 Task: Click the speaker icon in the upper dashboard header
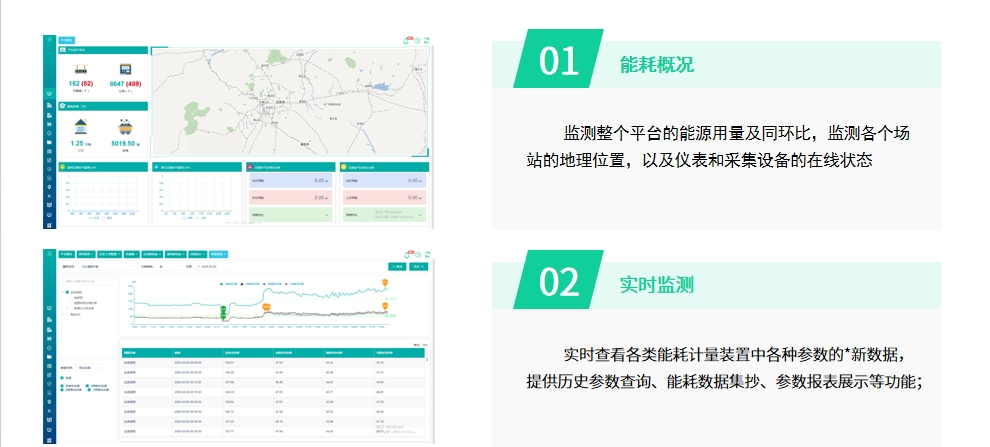click(417, 40)
